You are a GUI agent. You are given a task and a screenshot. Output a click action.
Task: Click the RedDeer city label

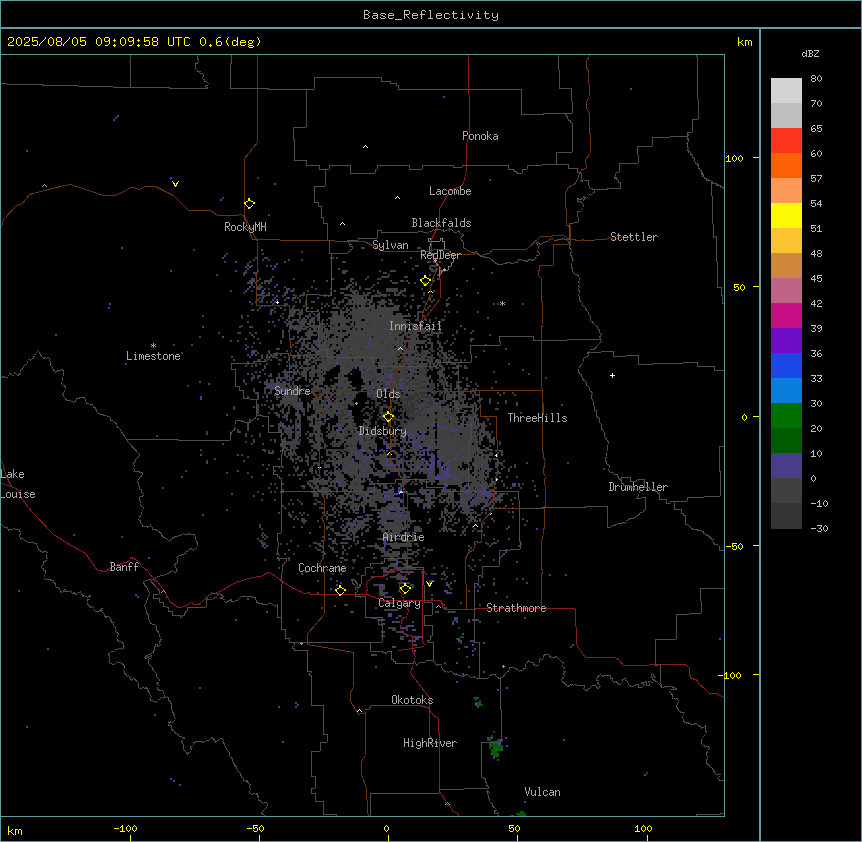pyautogui.click(x=440, y=256)
